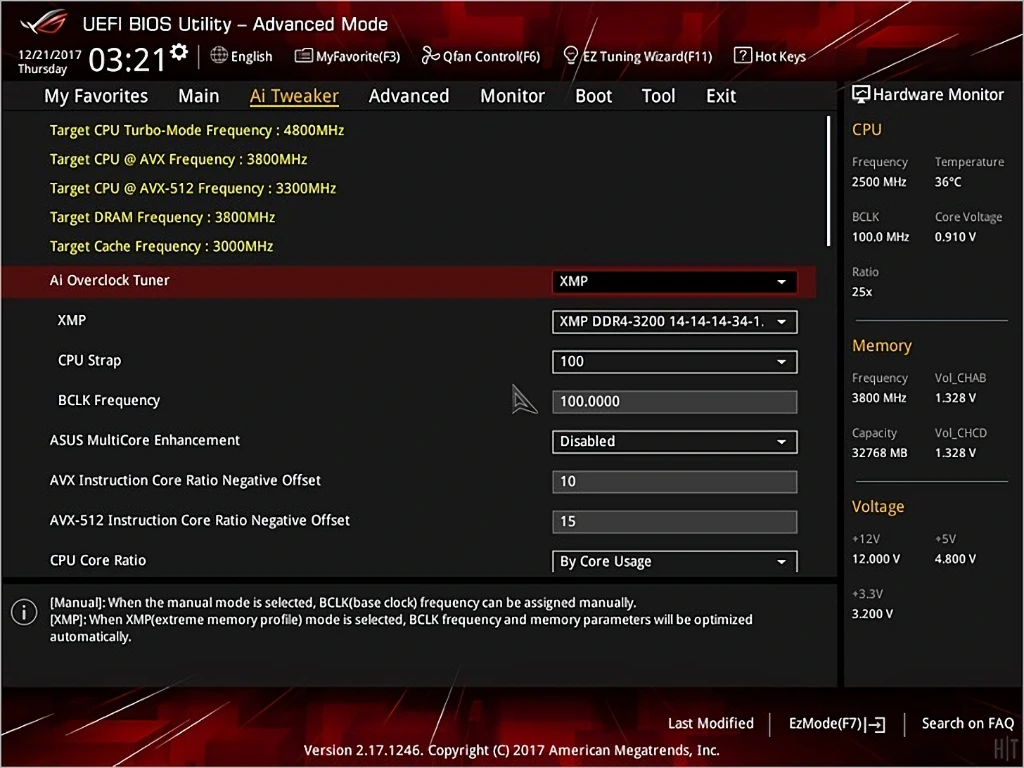Open Qfan Control(F6)
The height and width of the screenshot is (768, 1024).
481,56
